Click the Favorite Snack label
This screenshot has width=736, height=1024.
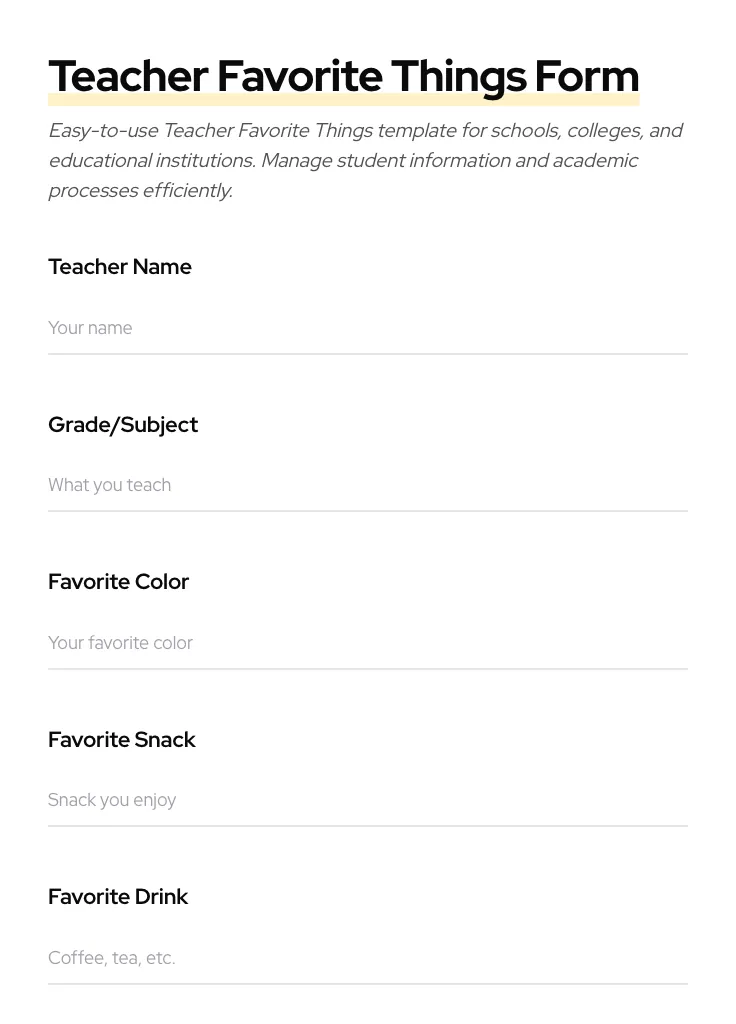point(122,740)
